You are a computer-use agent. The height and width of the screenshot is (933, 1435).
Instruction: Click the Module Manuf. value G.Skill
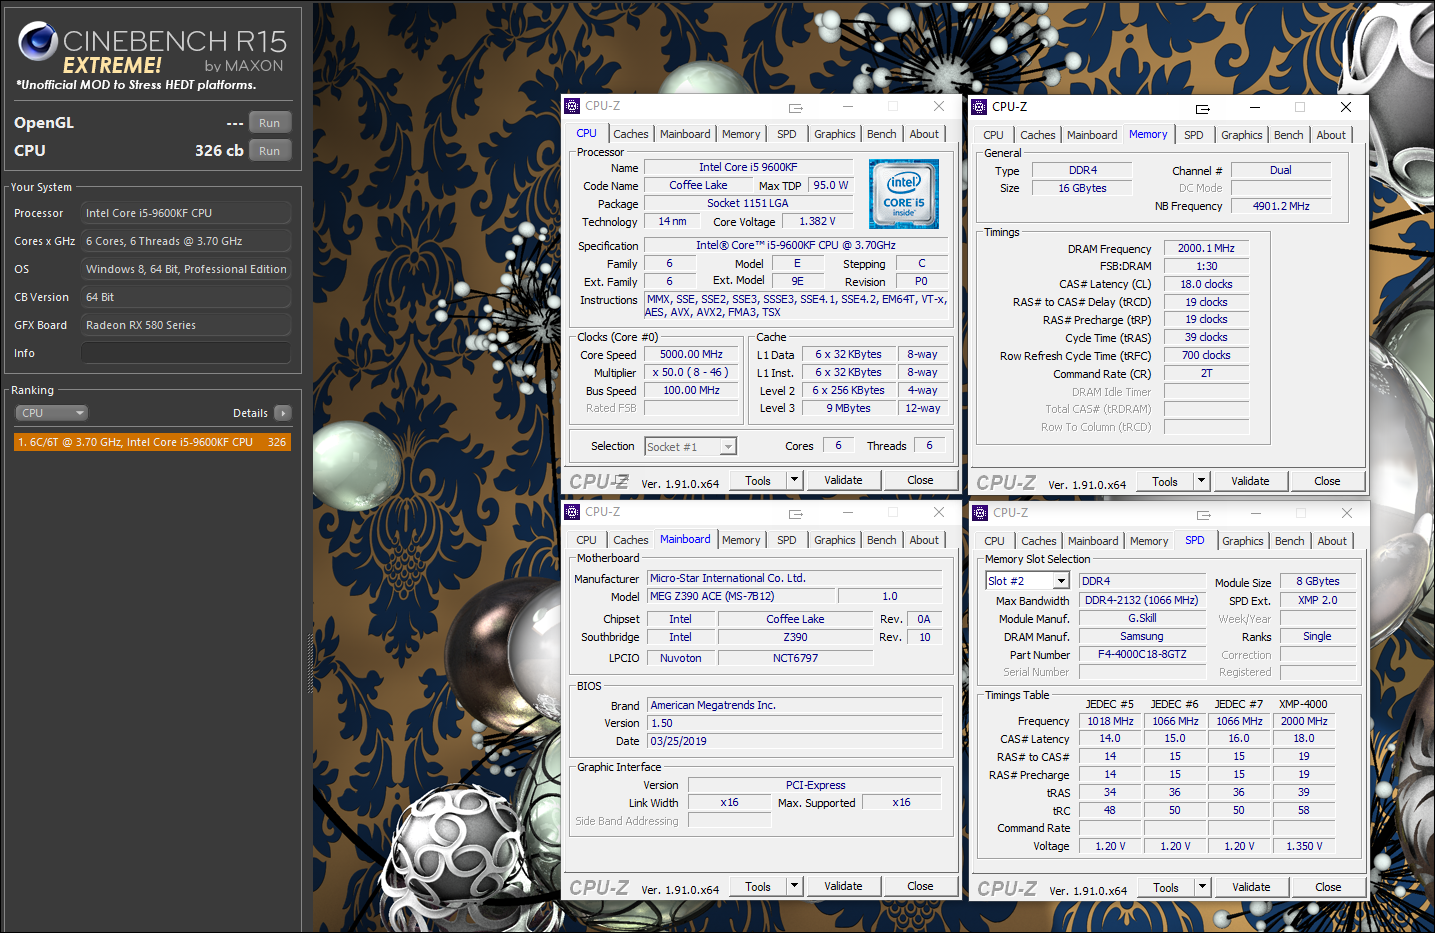pos(1142,618)
